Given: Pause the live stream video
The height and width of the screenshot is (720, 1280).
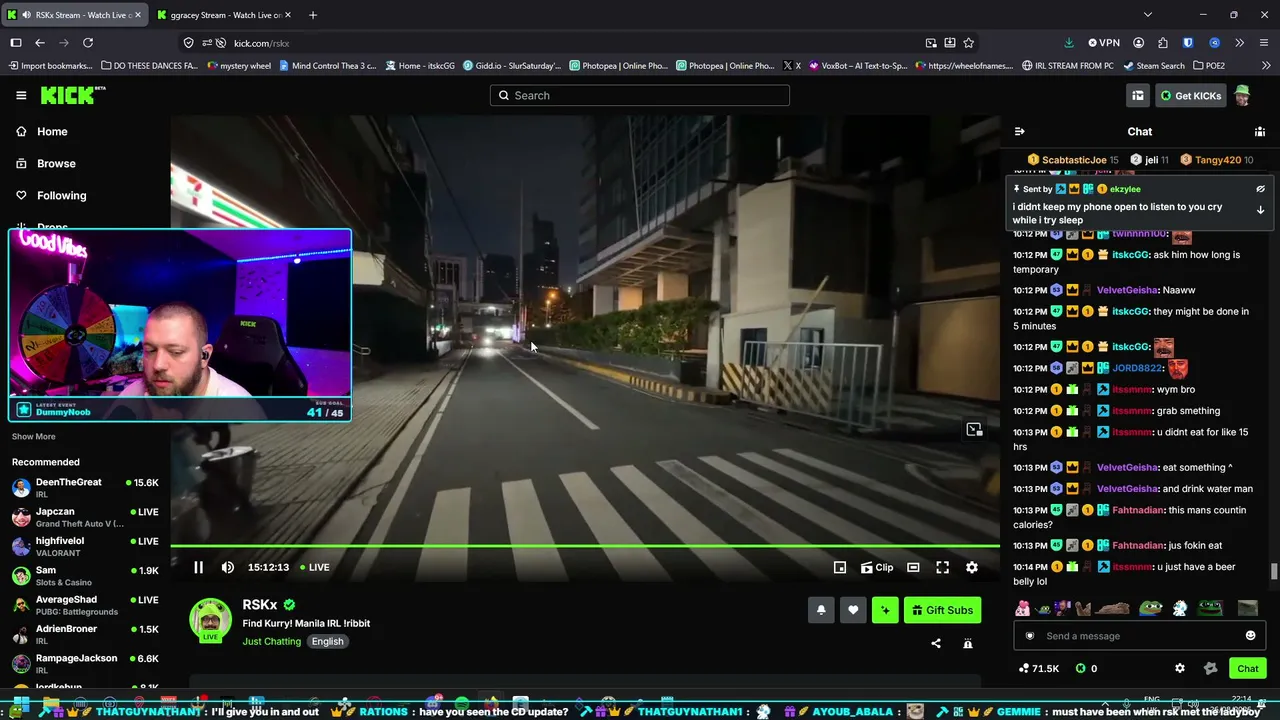Looking at the screenshot, I should (x=198, y=567).
